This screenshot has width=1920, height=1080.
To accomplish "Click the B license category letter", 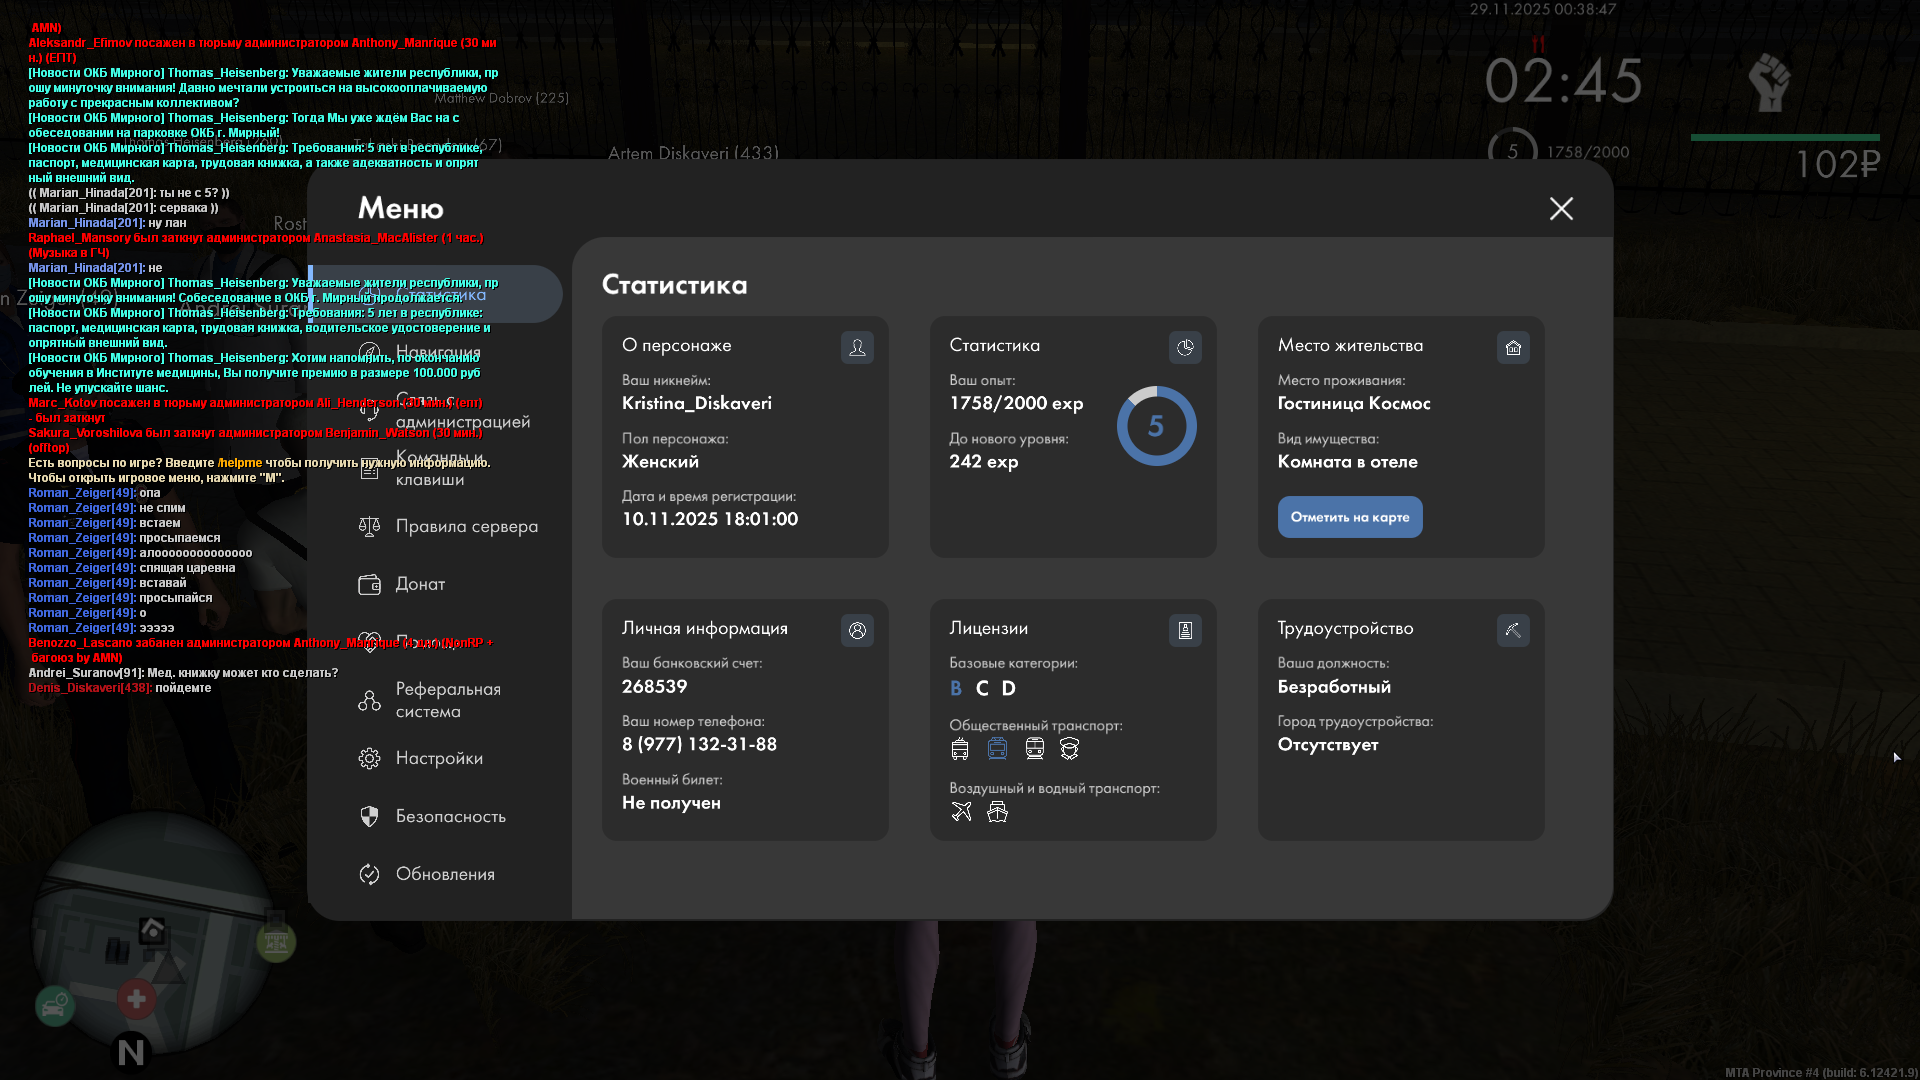I will (956, 688).
